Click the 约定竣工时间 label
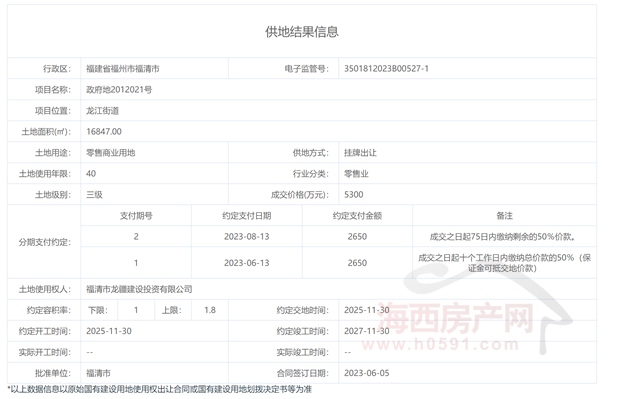The image size is (640, 399). click(x=302, y=331)
